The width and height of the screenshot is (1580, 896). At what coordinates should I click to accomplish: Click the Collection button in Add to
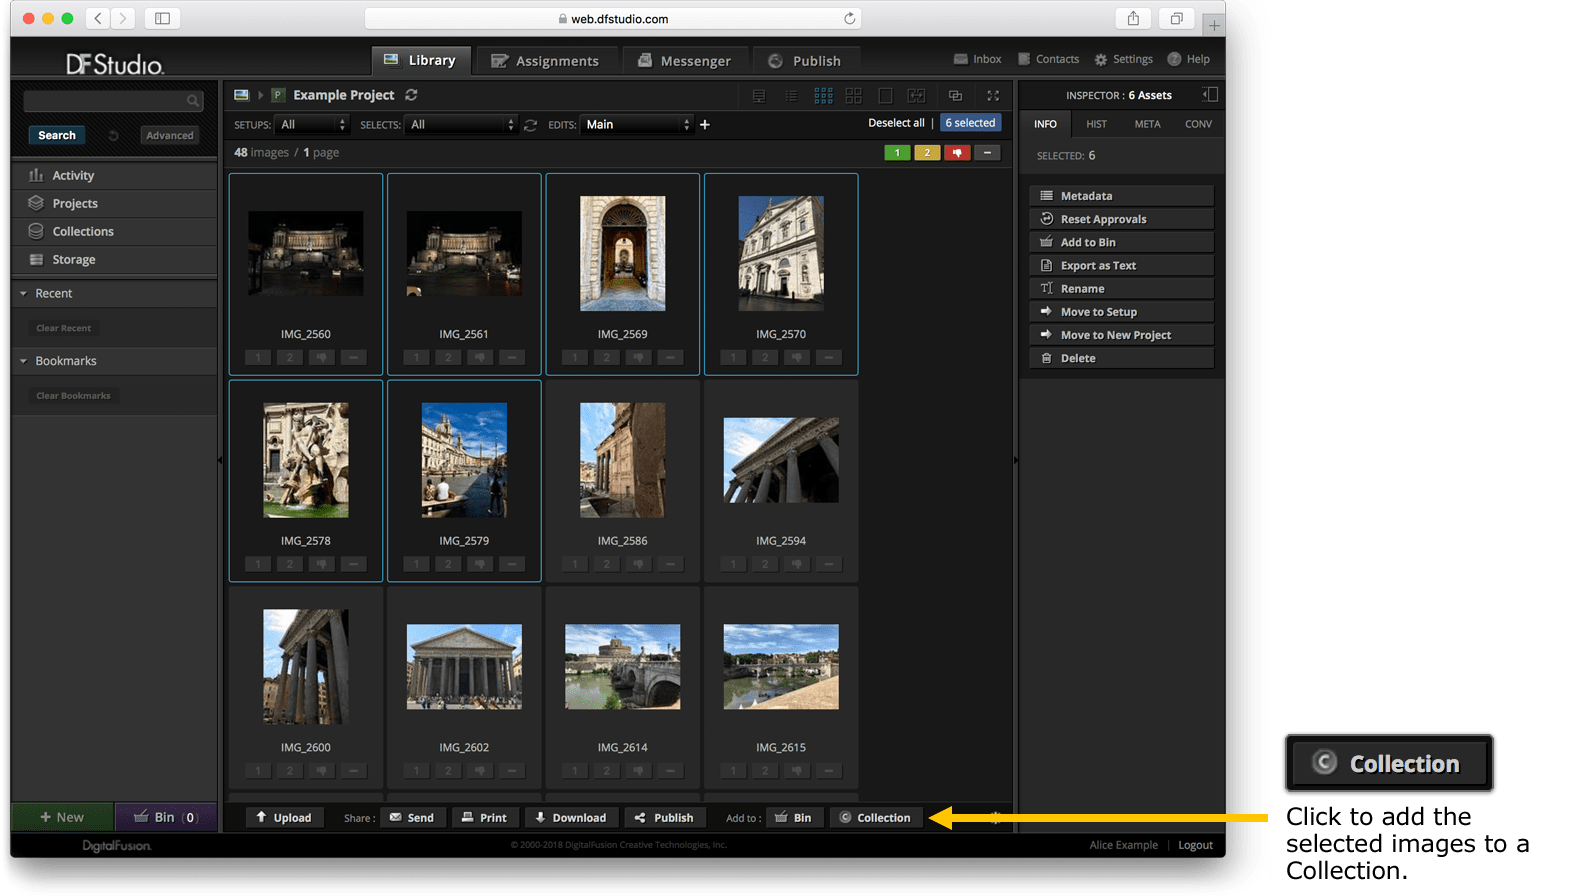874,818
